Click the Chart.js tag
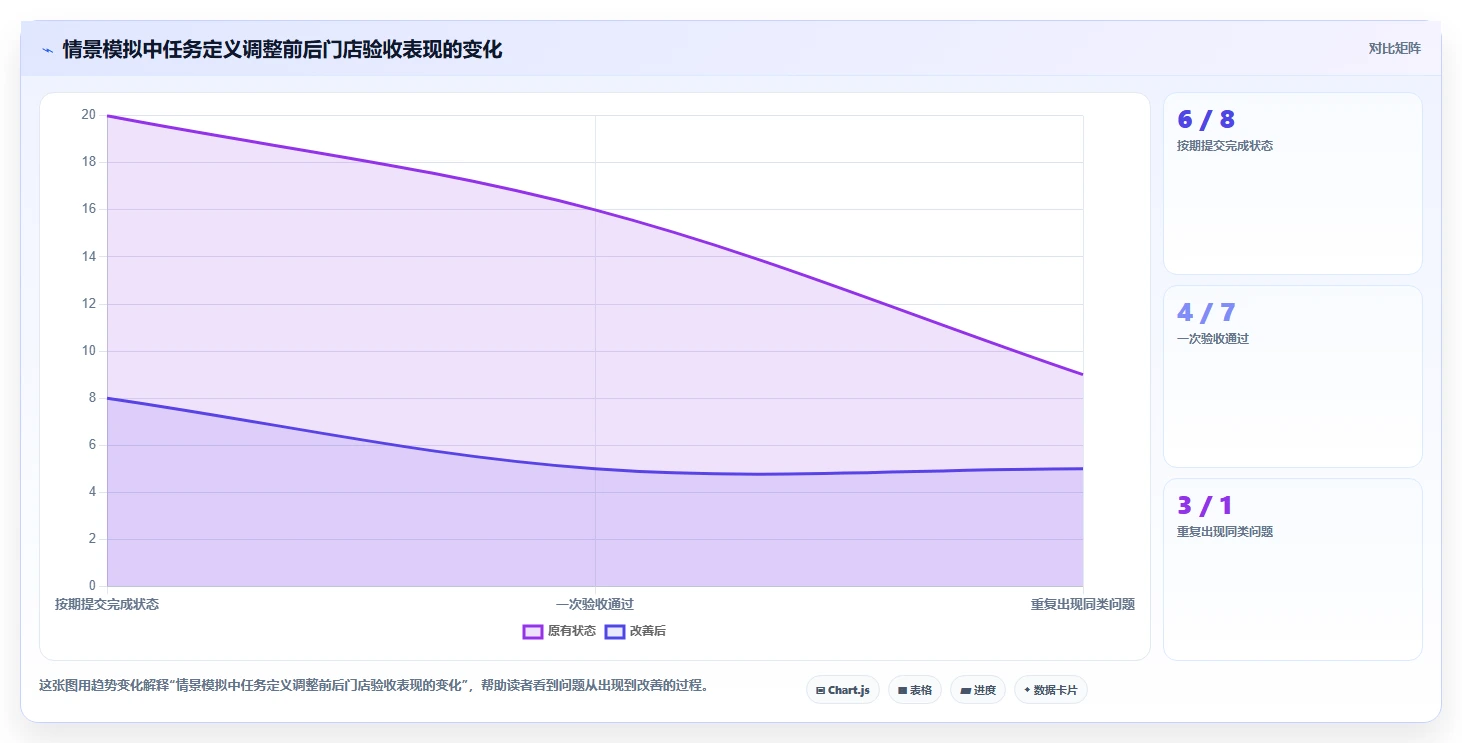This screenshot has height=743, width=1462. click(843, 690)
